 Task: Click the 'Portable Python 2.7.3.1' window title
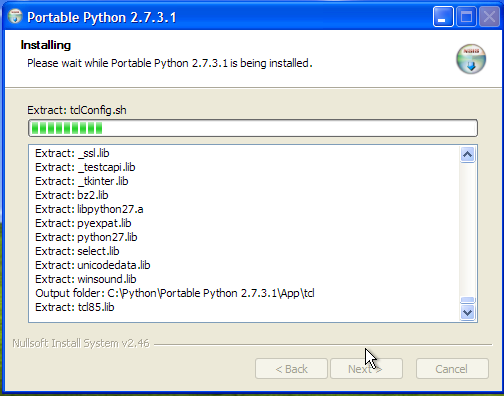(102, 17)
